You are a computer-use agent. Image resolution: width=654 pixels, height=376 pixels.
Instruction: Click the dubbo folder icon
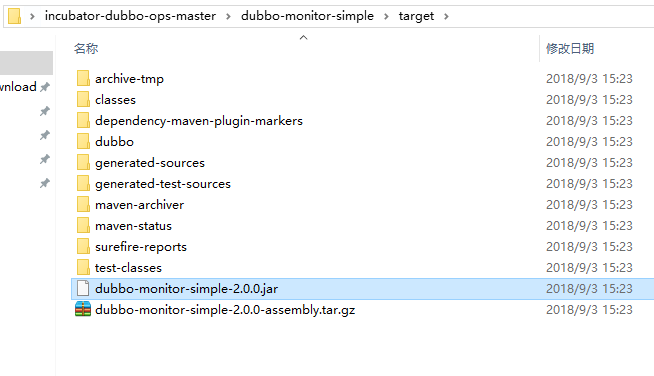pyautogui.click(x=83, y=141)
